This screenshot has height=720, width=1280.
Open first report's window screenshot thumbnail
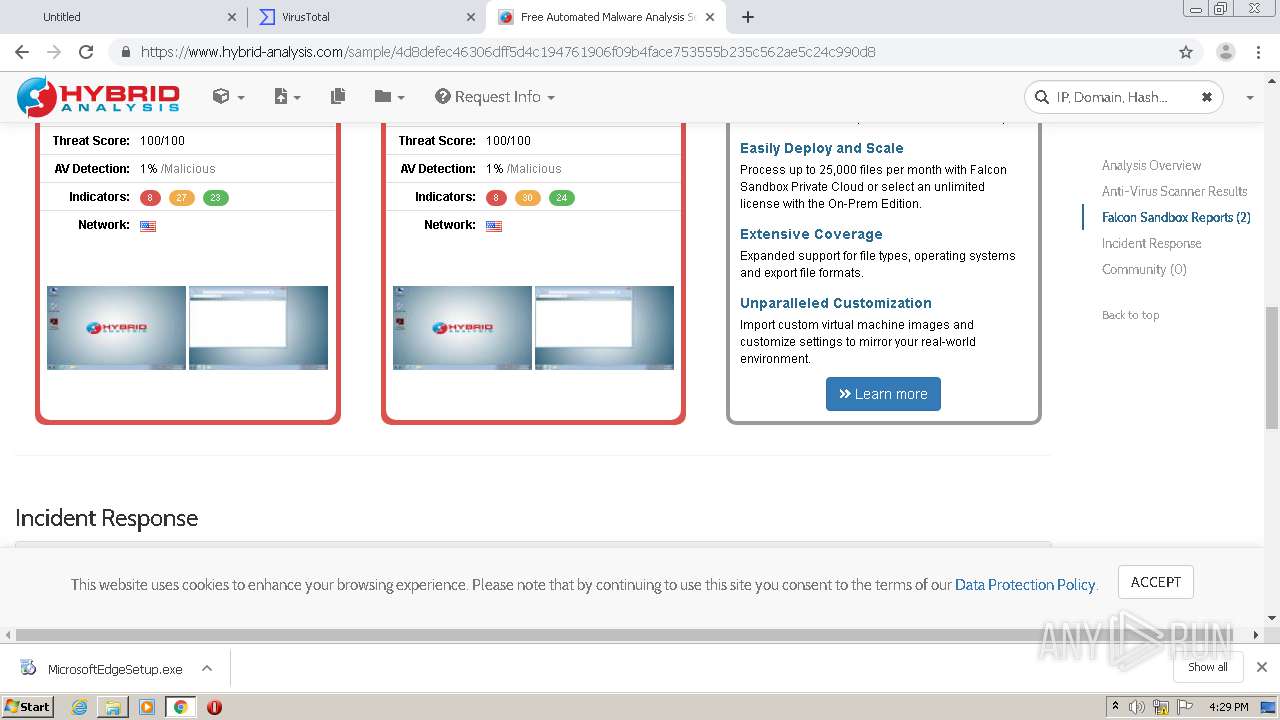tap(258, 328)
